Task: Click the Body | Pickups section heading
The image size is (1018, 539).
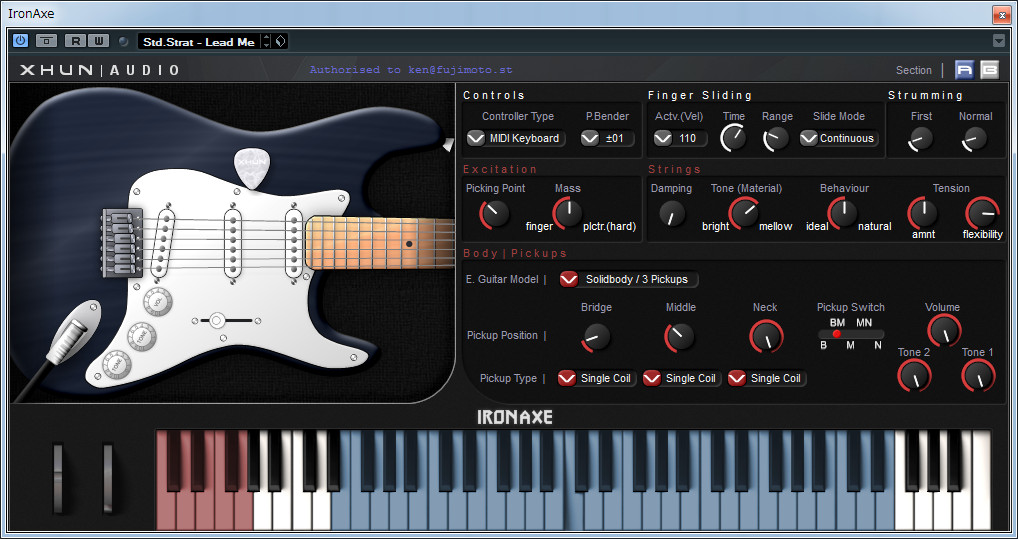Action: pyautogui.click(x=515, y=253)
